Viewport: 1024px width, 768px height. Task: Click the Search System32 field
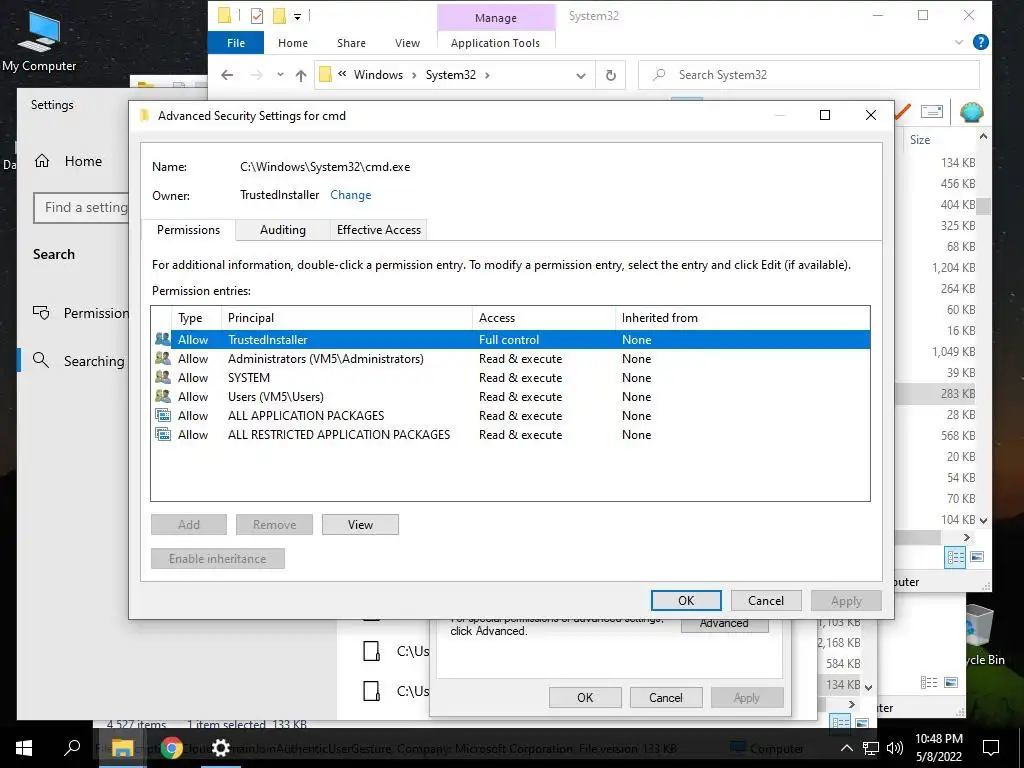click(809, 75)
